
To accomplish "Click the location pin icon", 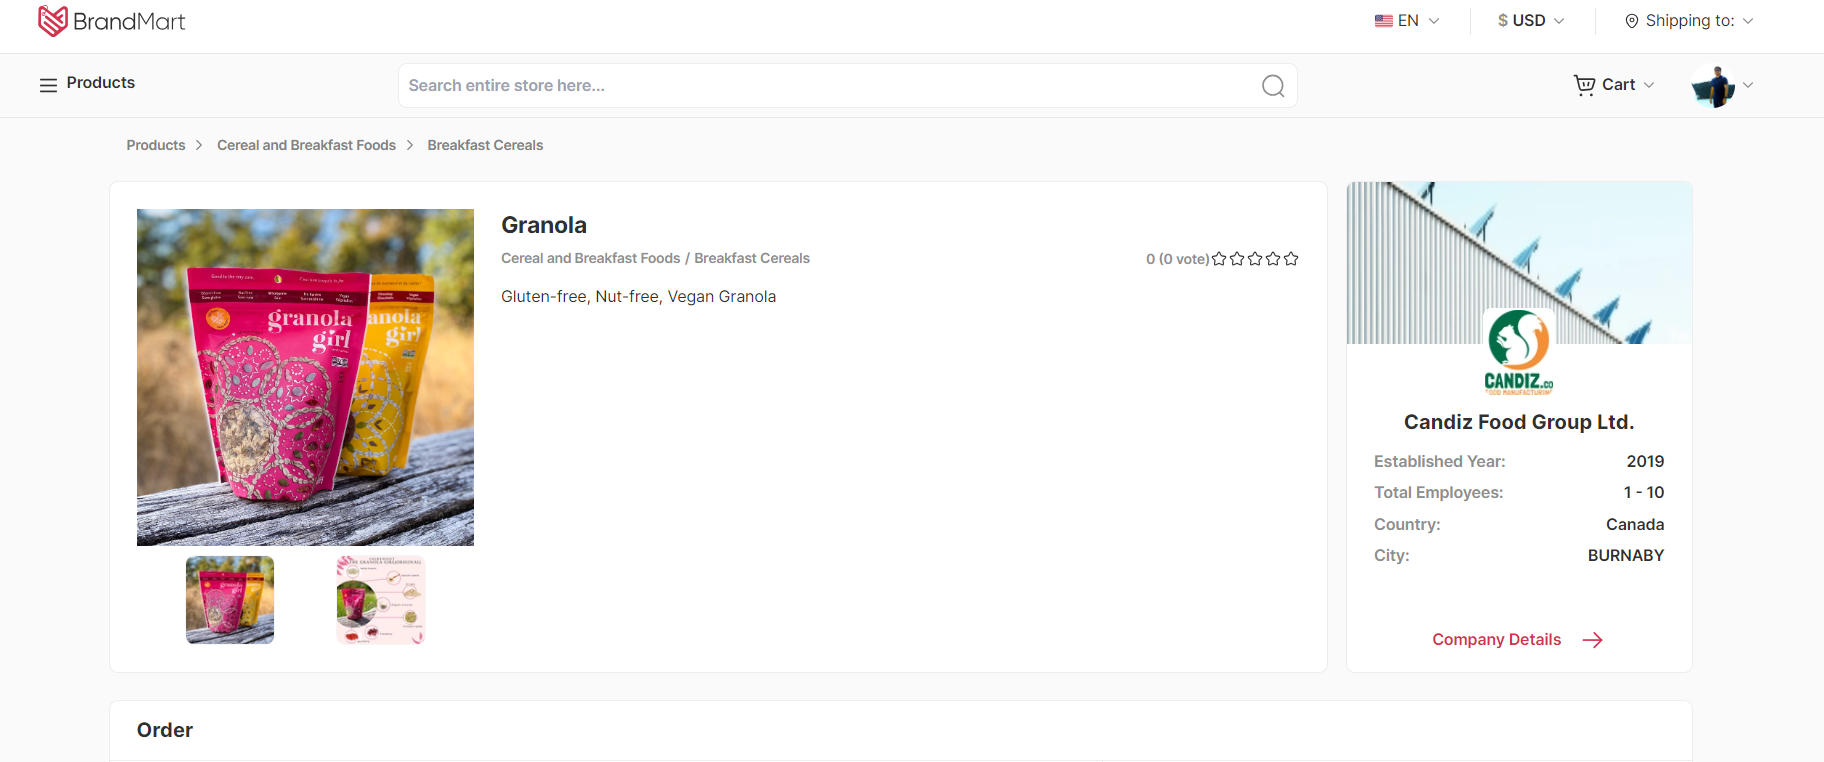I will pos(1632,21).
